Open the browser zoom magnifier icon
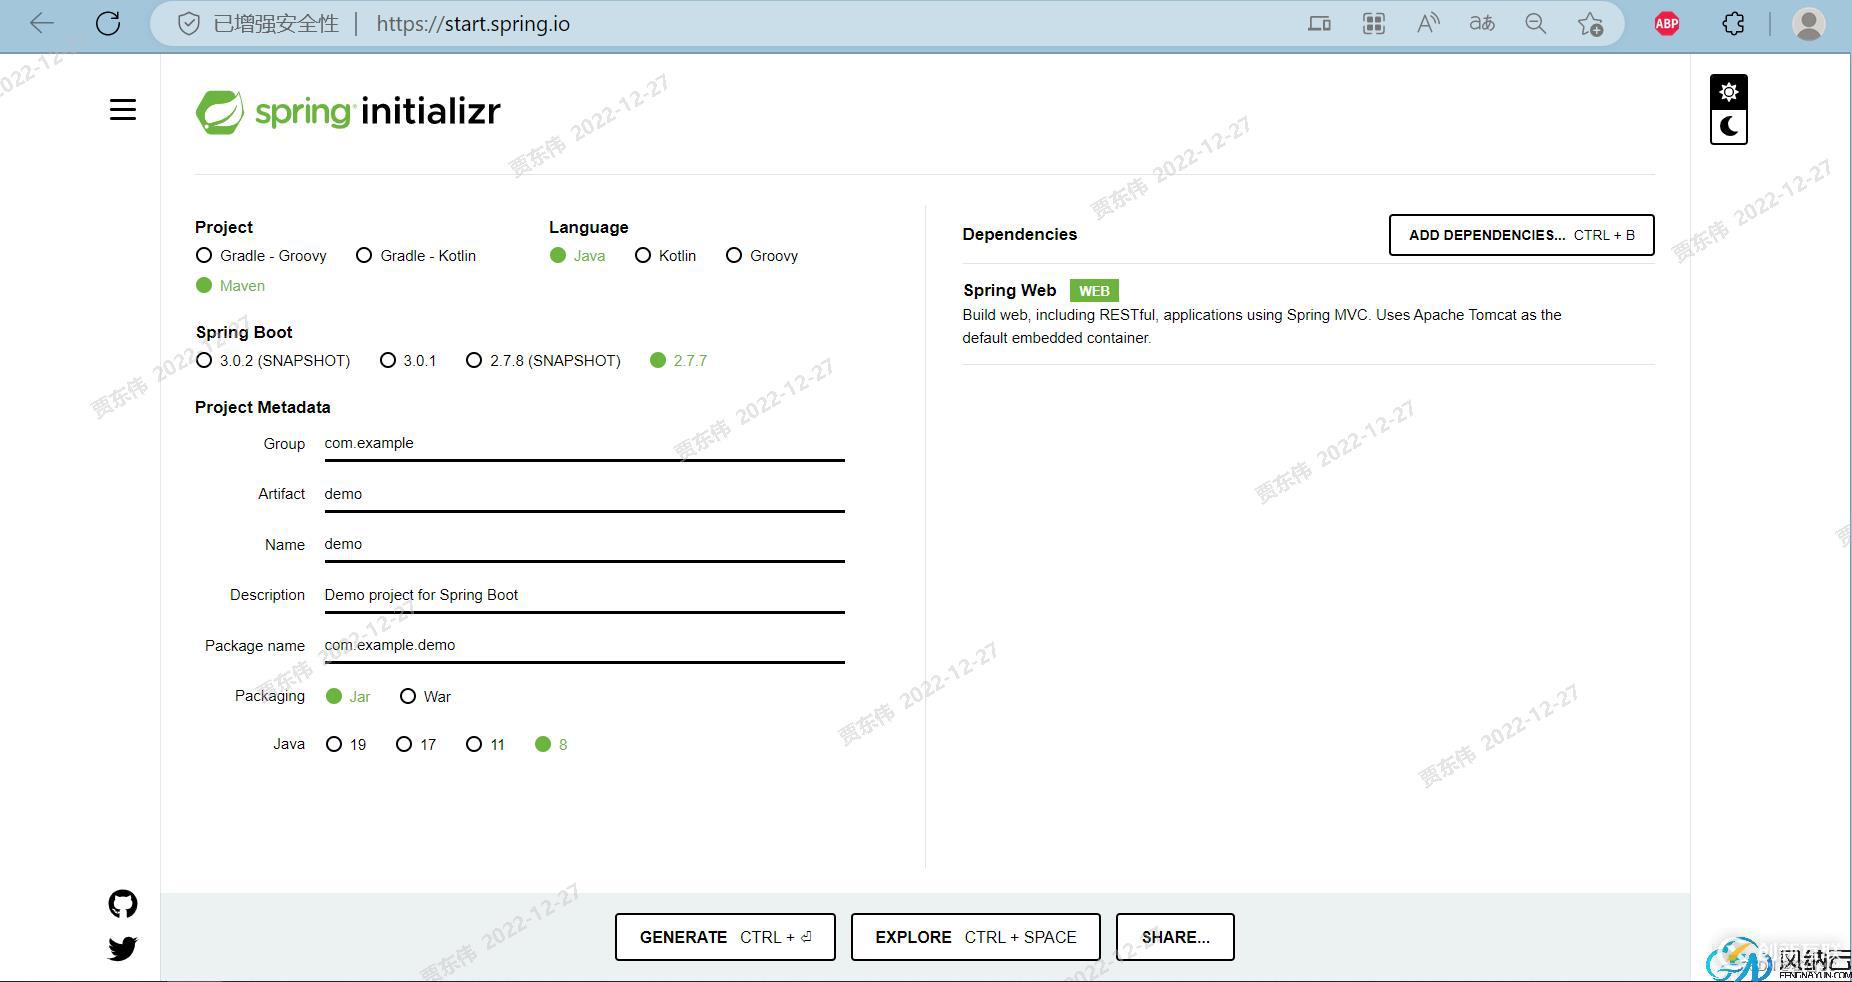This screenshot has width=1852, height=982. pos(1536,24)
